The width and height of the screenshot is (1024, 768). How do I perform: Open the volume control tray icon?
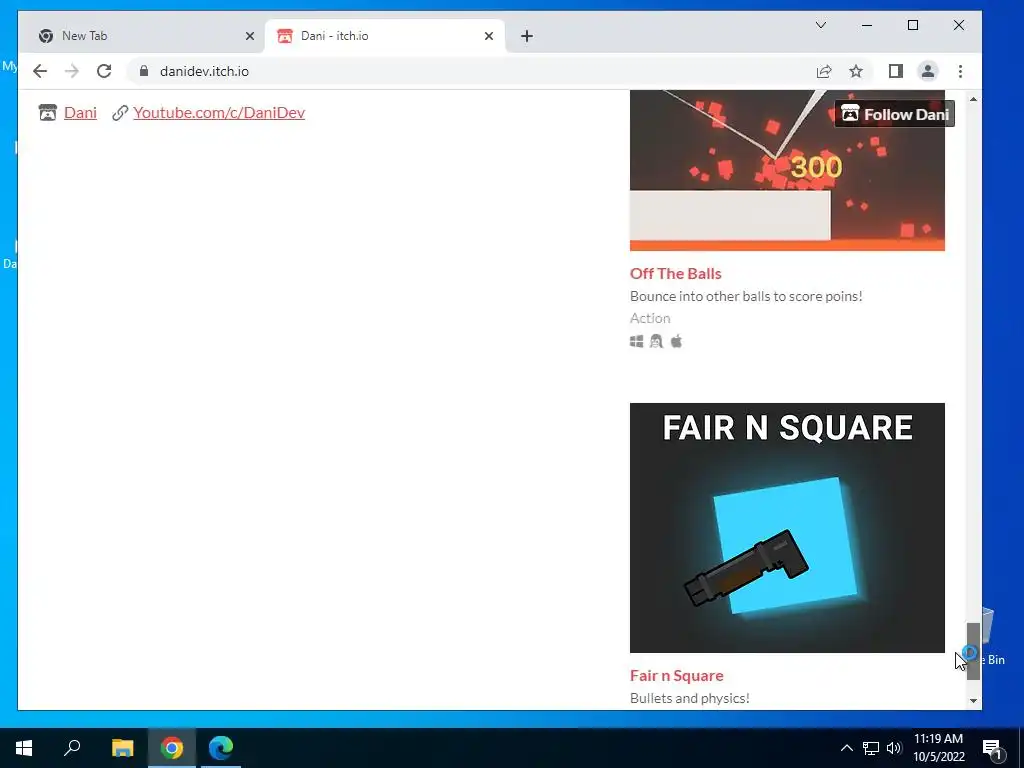(894, 748)
